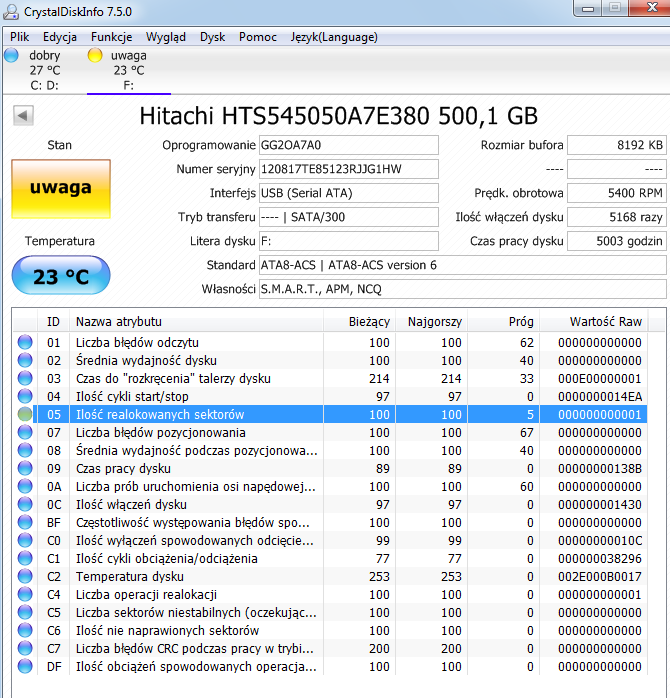
Task: Click the Oprogramowanie field GG2OA7A0
Action: click(x=349, y=145)
